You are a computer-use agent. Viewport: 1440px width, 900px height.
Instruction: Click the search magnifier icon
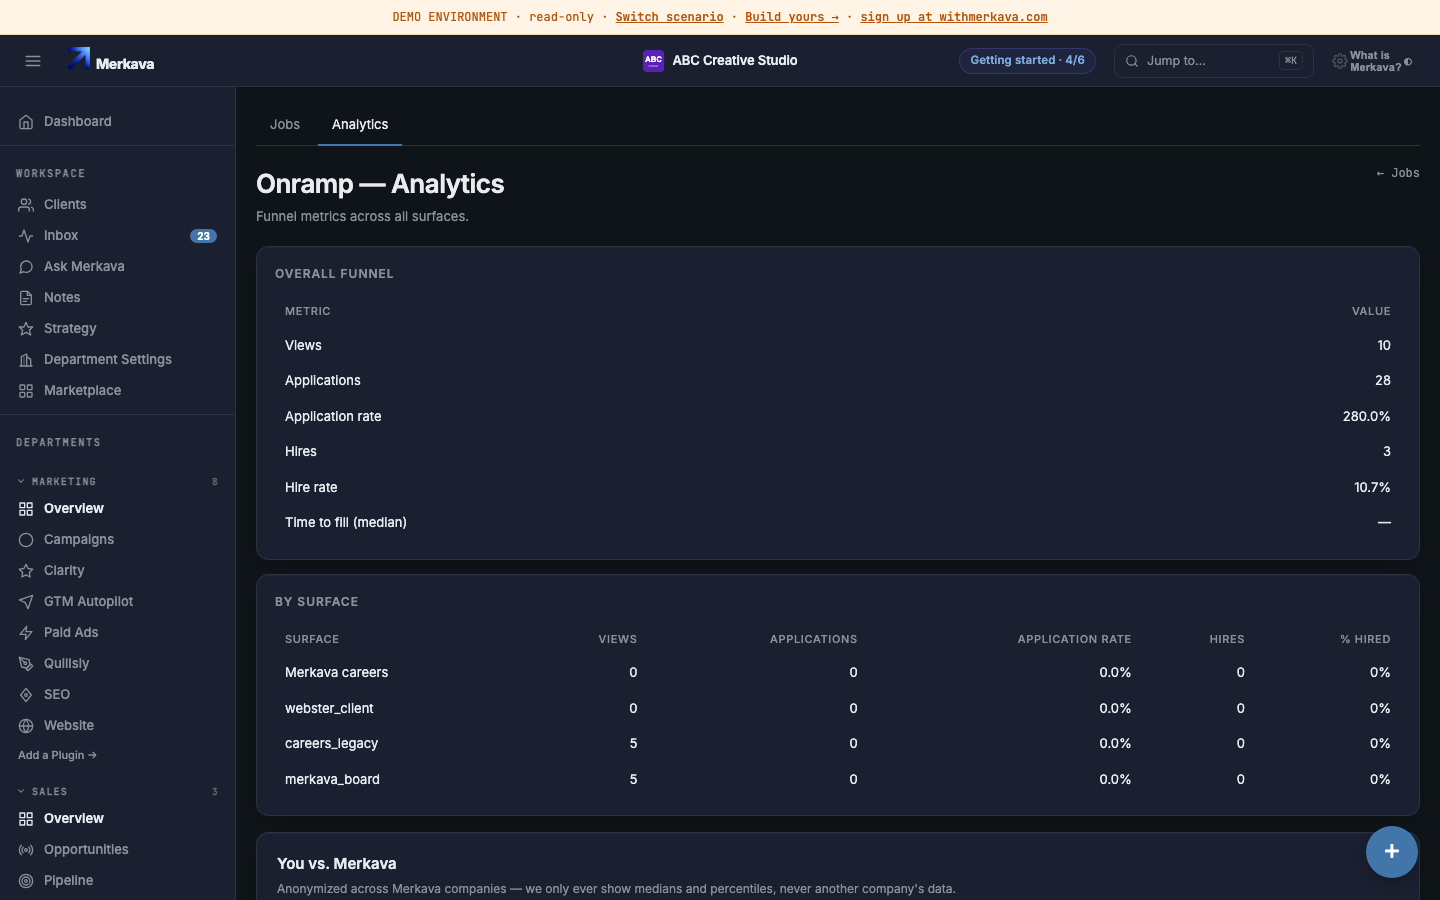[1132, 61]
